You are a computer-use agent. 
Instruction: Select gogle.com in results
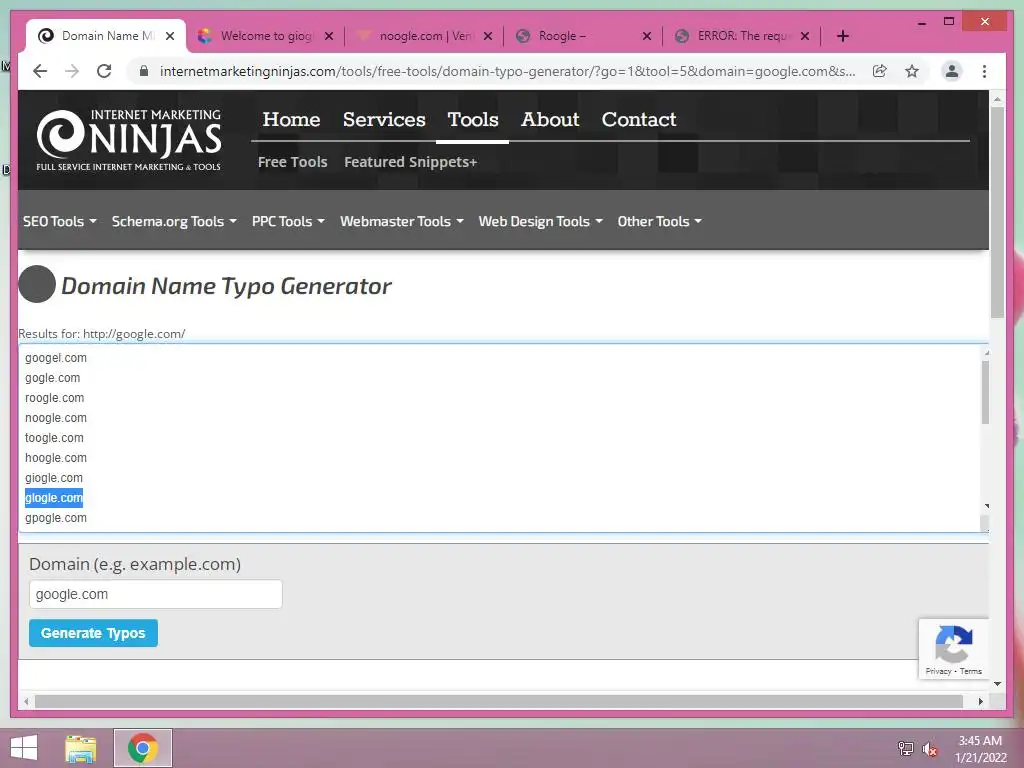(52, 378)
